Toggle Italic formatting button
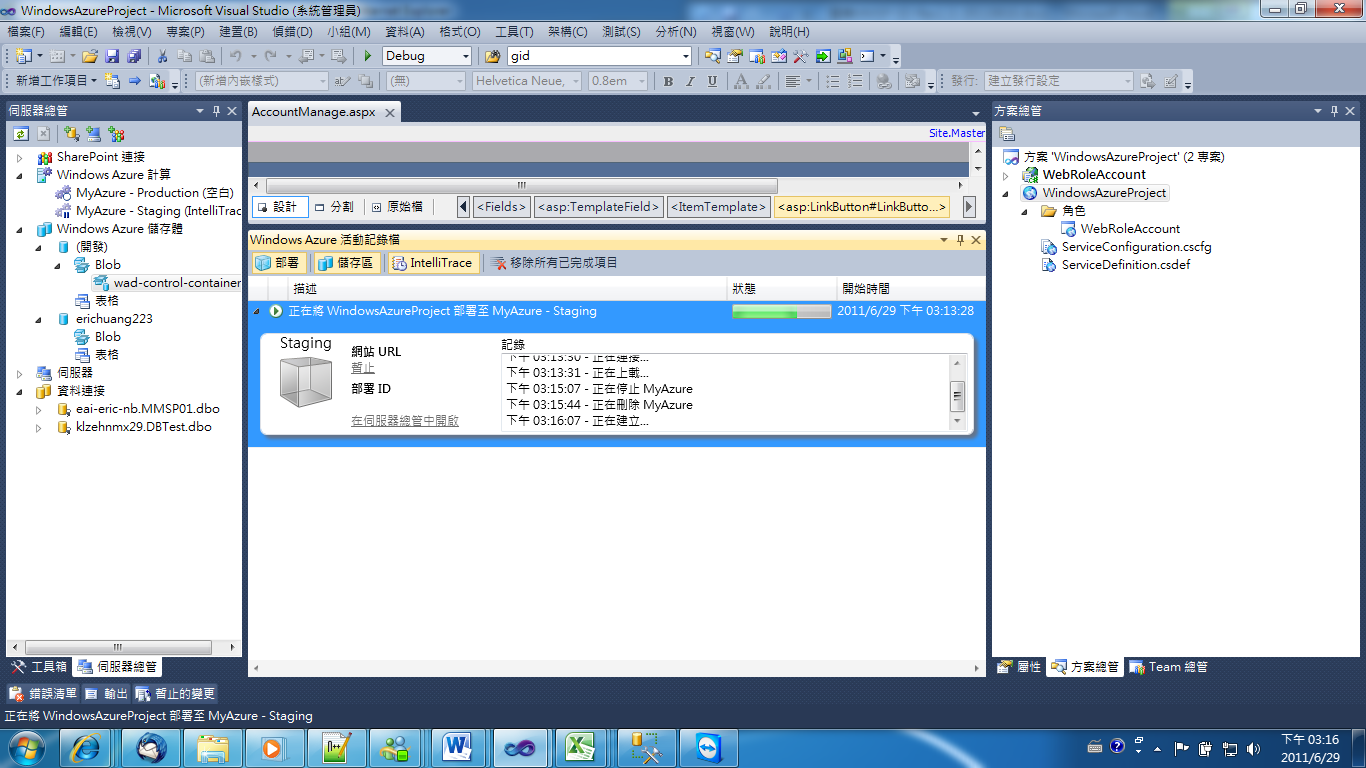Image resolution: width=1366 pixels, height=768 pixels. click(690, 81)
